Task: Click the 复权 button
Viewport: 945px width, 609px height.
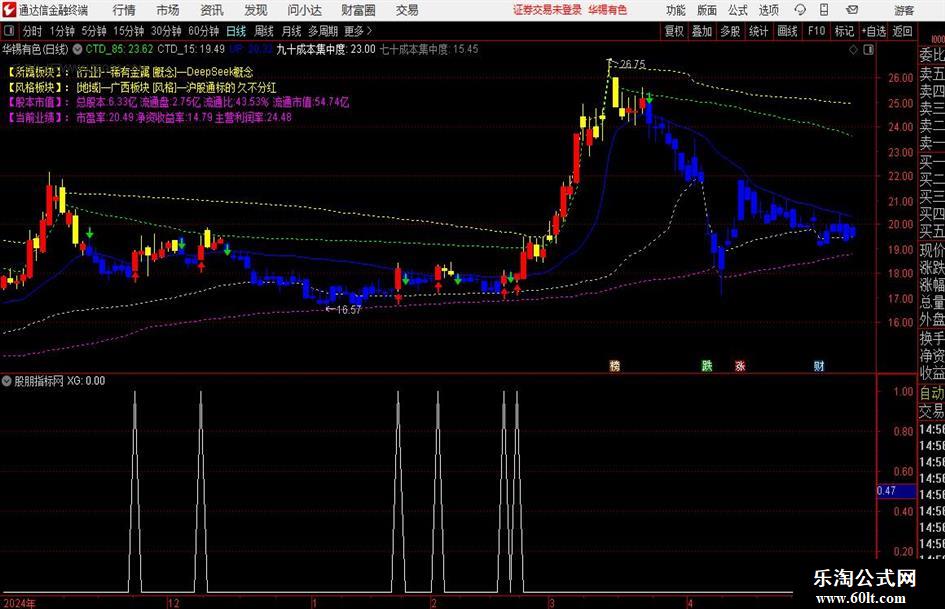Action: click(674, 31)
